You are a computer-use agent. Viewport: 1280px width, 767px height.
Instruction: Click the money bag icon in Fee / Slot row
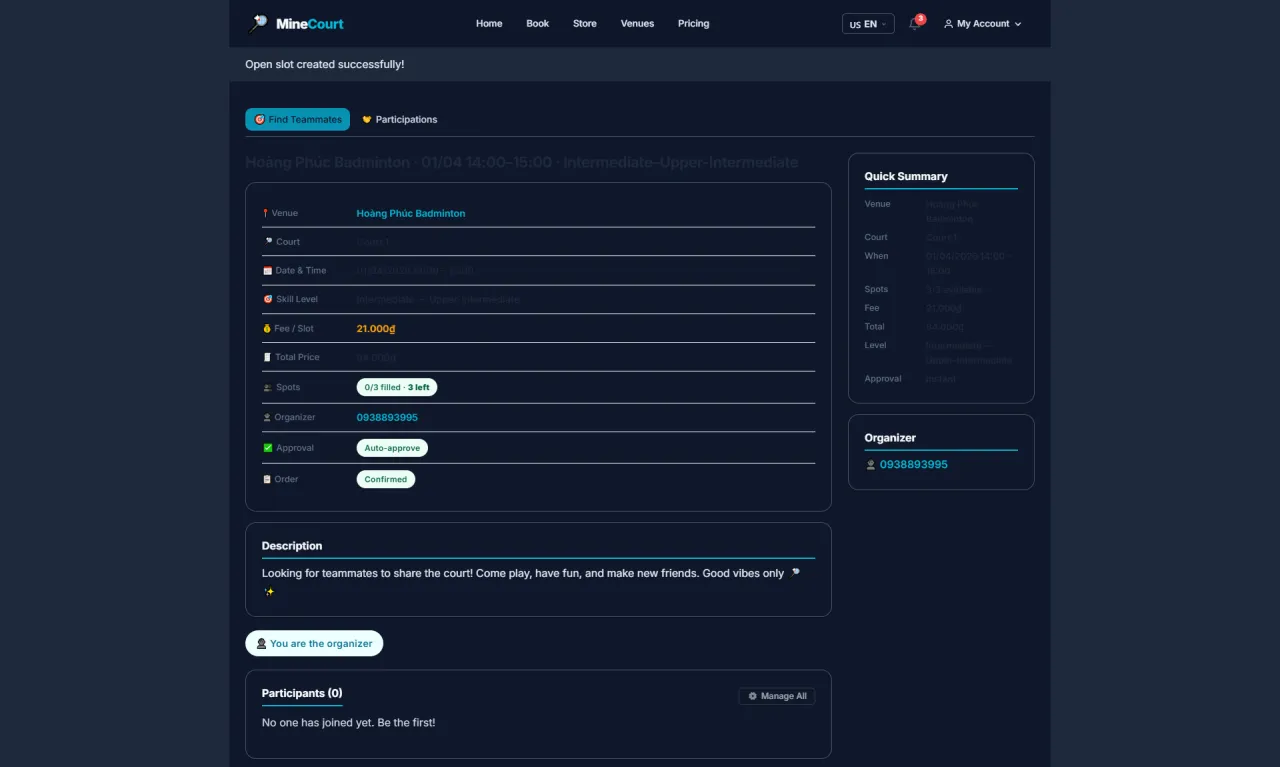point(268,328)
